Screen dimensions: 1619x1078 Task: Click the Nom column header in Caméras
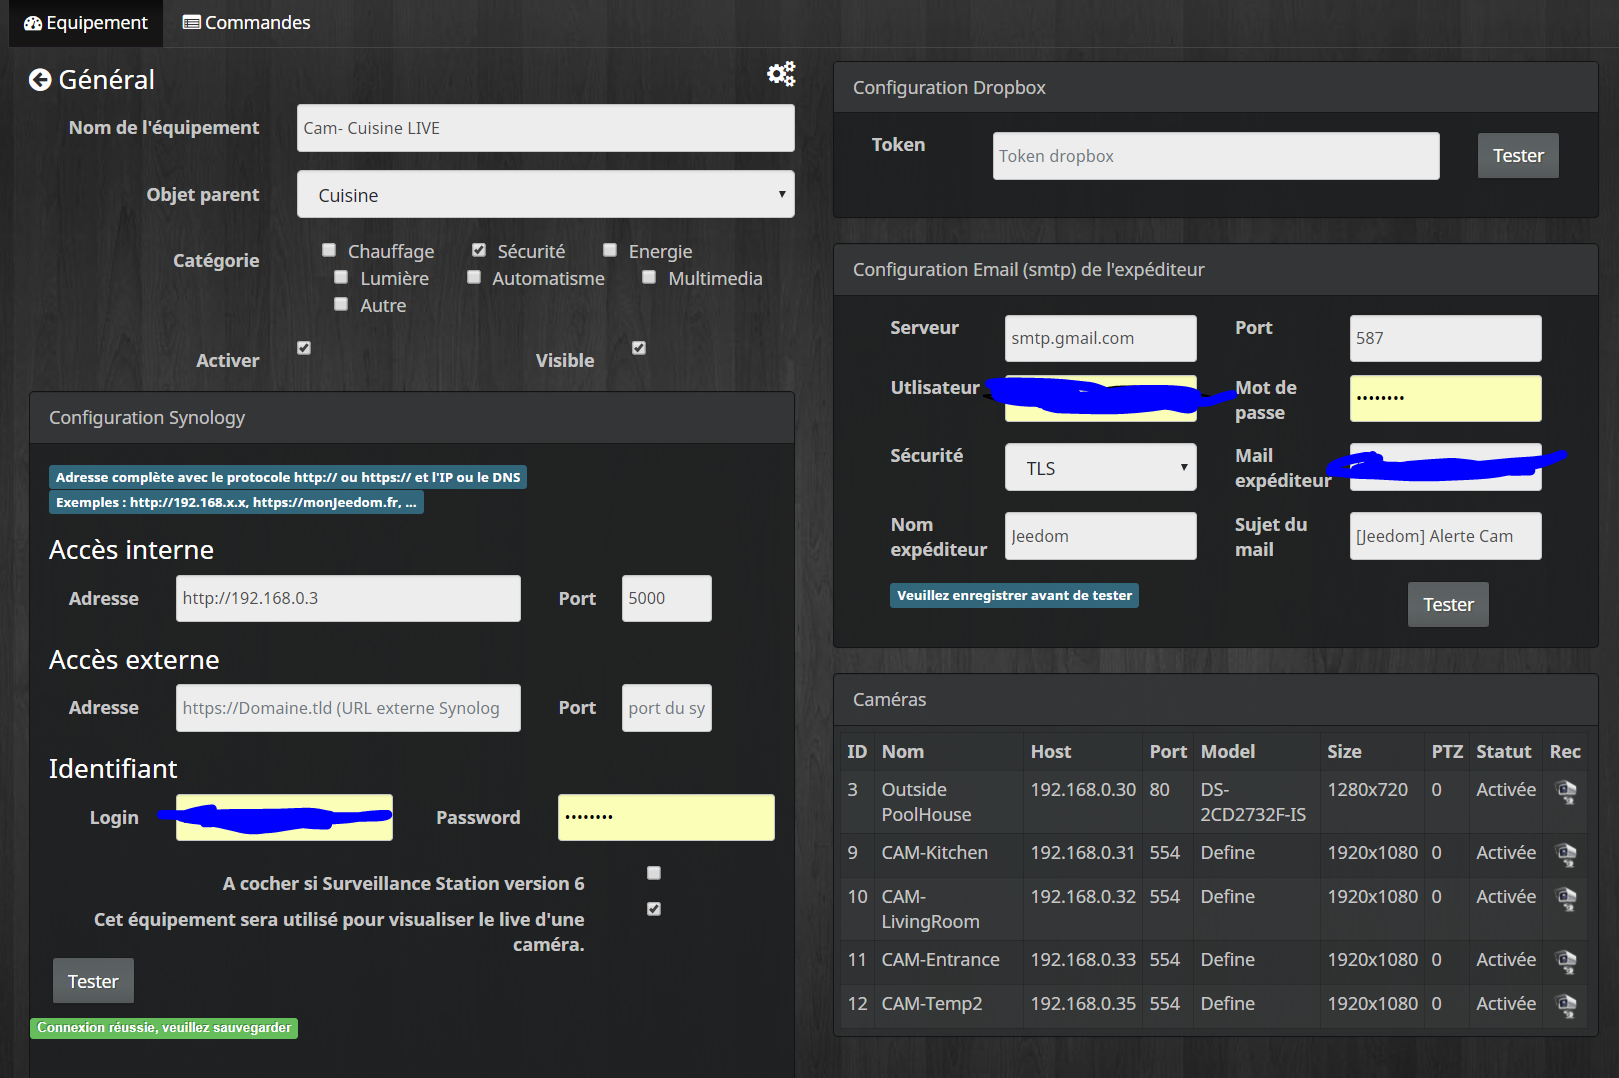pos(902,752)
